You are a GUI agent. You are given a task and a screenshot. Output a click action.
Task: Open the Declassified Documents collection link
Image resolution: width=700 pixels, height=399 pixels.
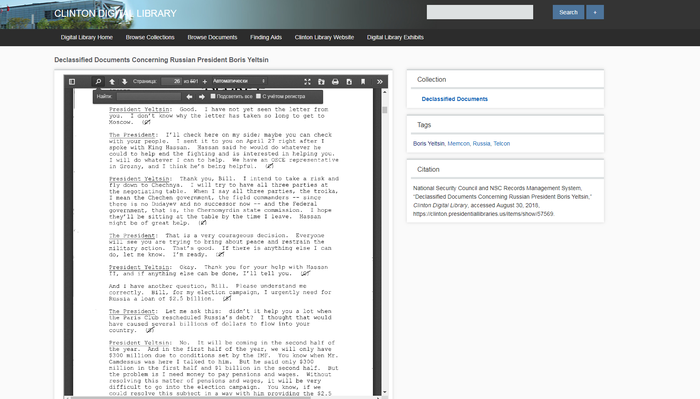coord(454,99)
